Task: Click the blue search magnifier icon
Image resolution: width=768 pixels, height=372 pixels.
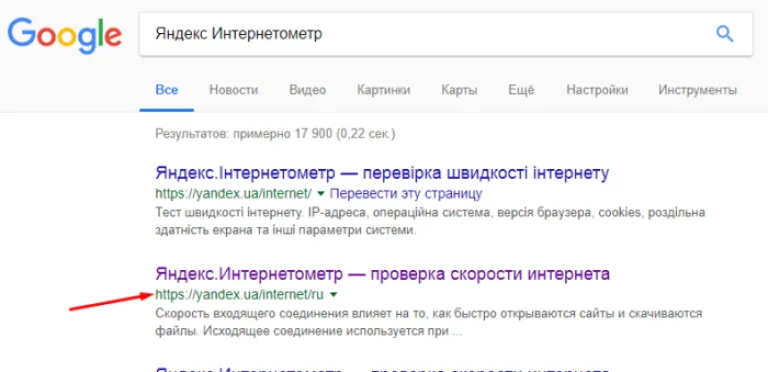Action: (724, 34)
